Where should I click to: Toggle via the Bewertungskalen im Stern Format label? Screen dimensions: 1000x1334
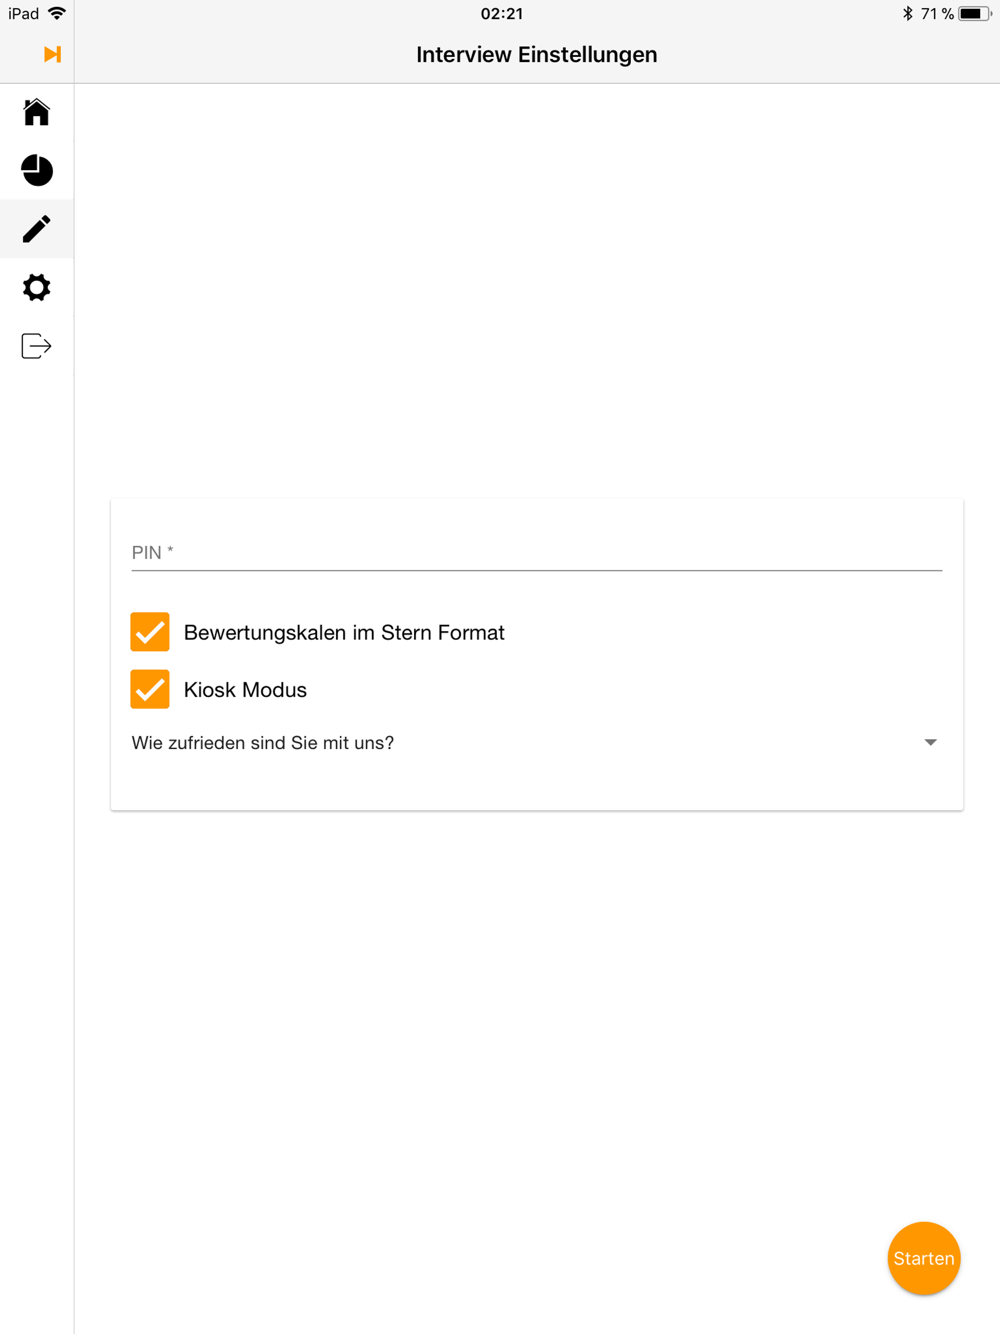pos(344,633)
